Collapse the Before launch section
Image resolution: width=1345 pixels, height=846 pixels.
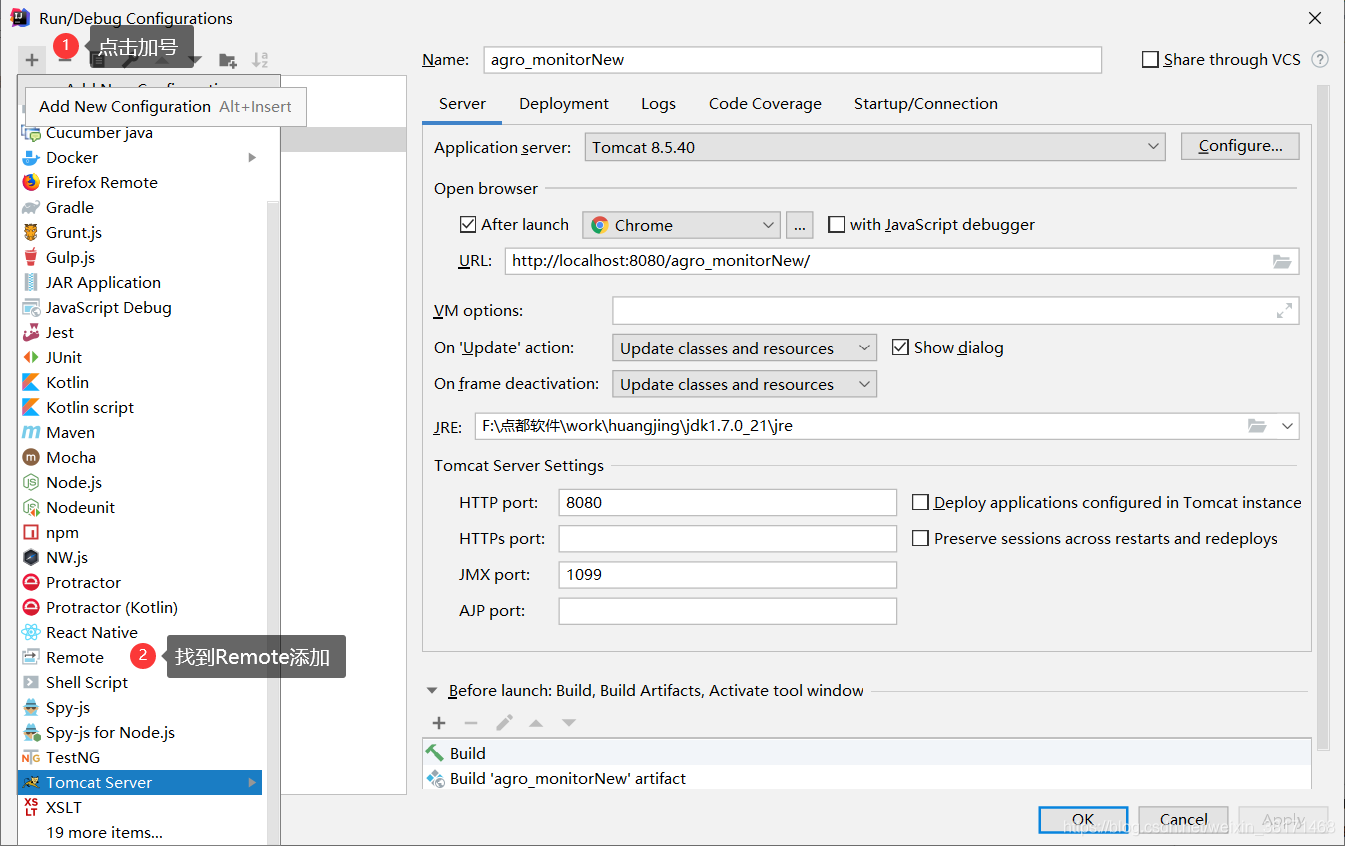tap(432, 691)
